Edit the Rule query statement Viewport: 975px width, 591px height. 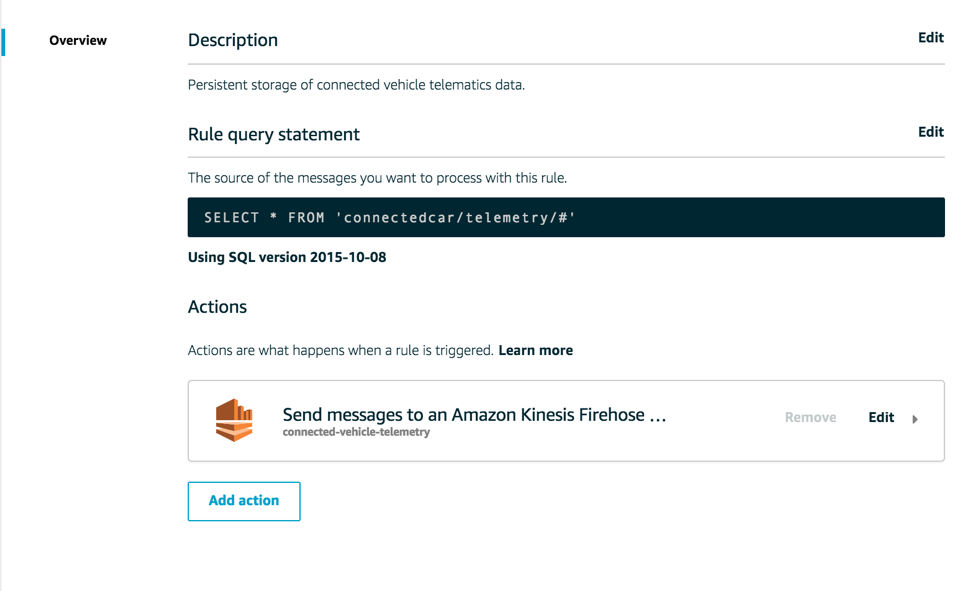coord(931,132)
